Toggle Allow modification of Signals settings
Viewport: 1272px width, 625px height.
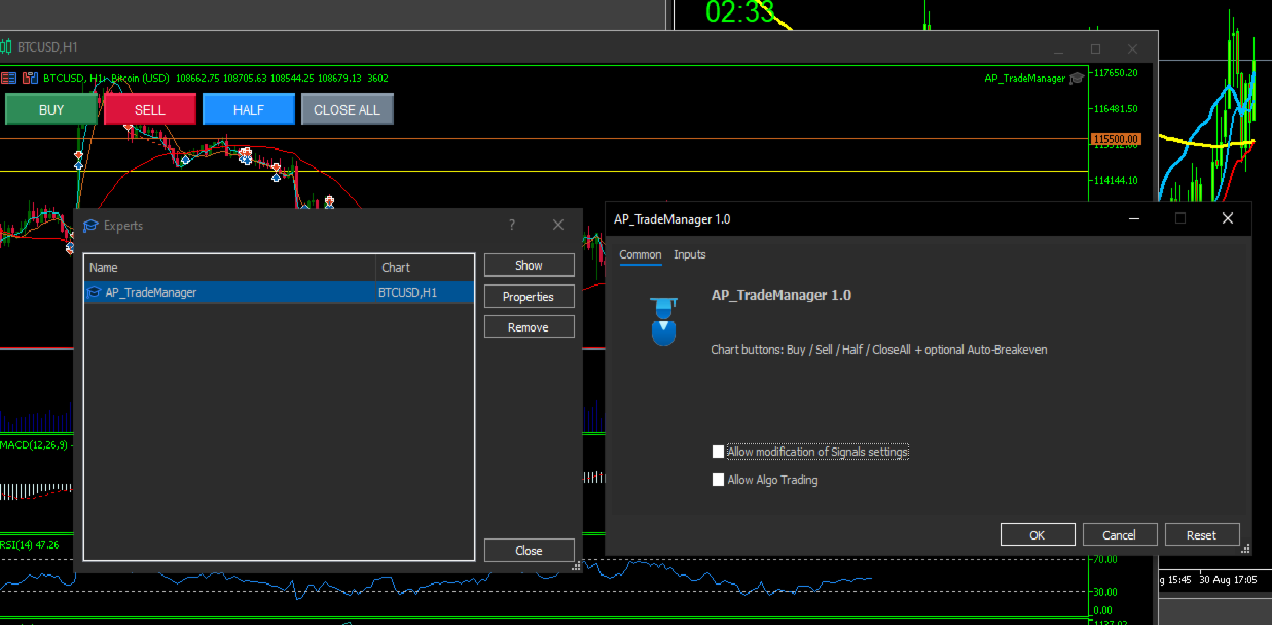tap(718, 452)
